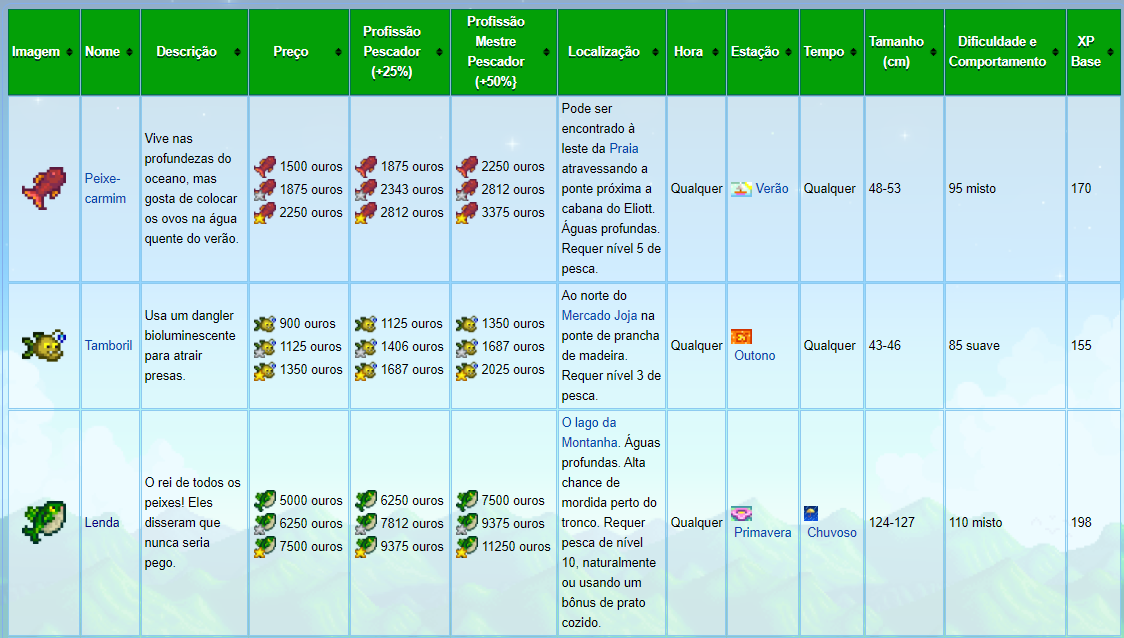Open the Tamboril link
The width and height of the screenshot is (1124, 638).
[x=108, y=346]
